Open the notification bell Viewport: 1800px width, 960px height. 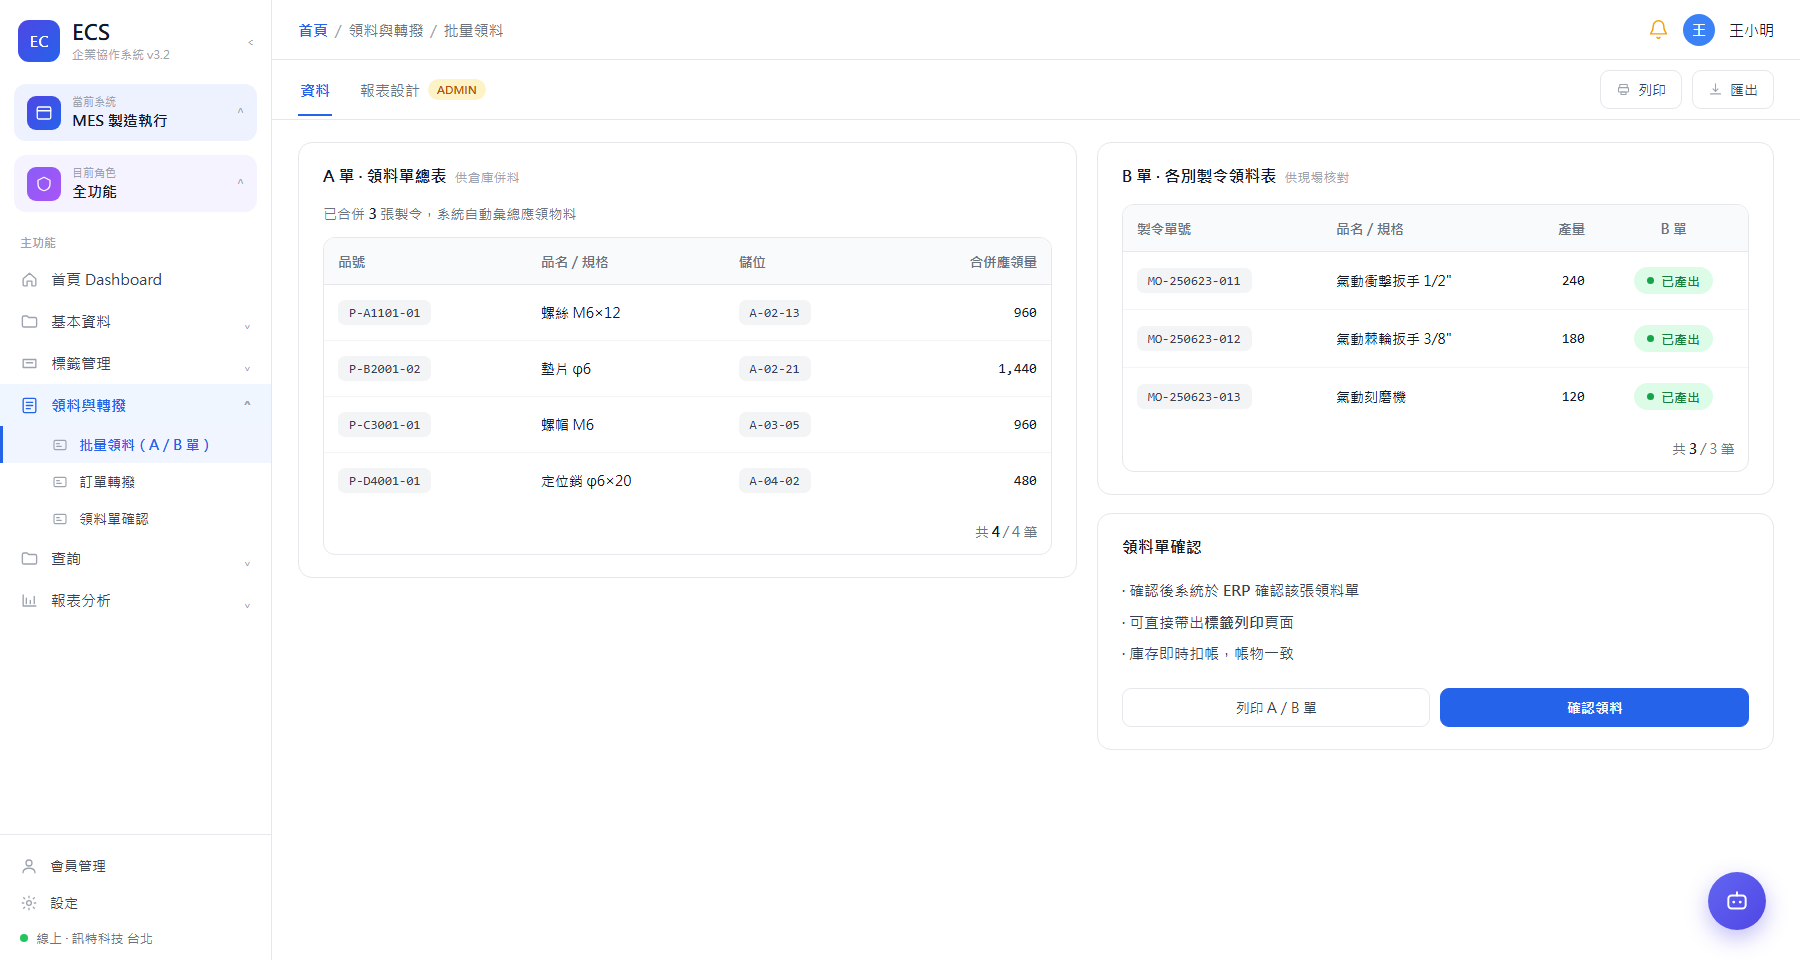click(x=1658, y=30)
